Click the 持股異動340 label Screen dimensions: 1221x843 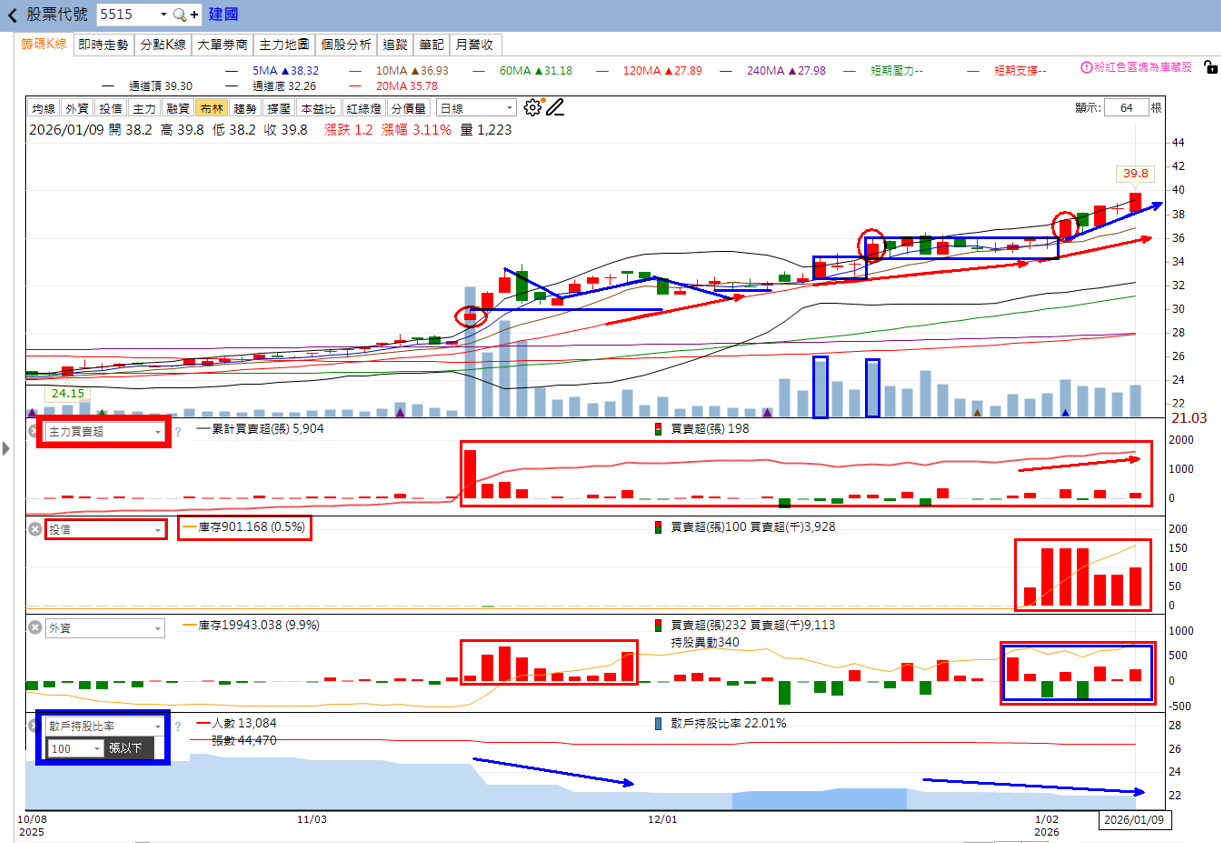pyautogui.click(x=705, y=642)
